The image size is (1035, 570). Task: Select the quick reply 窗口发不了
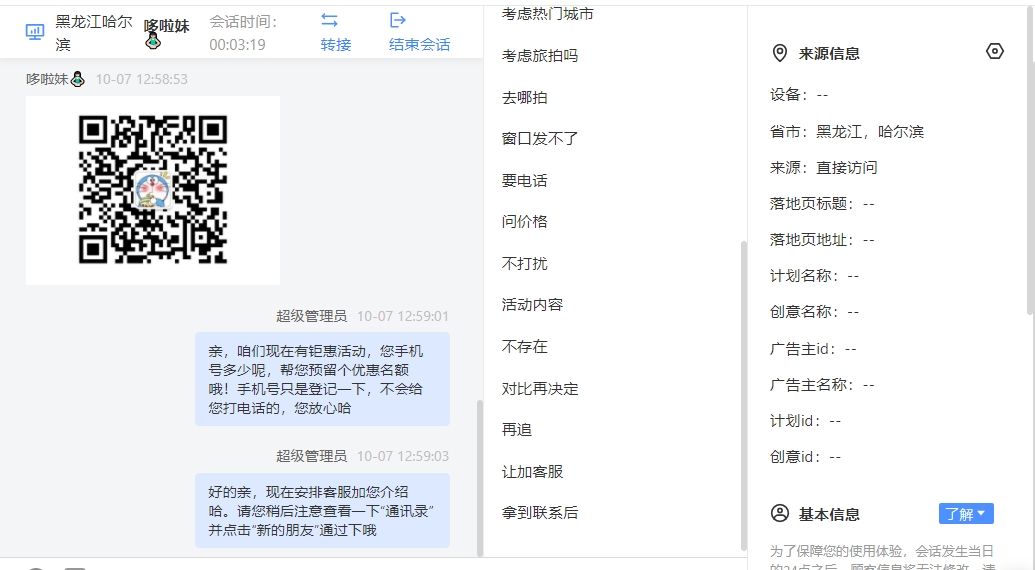tap(540, 139)
